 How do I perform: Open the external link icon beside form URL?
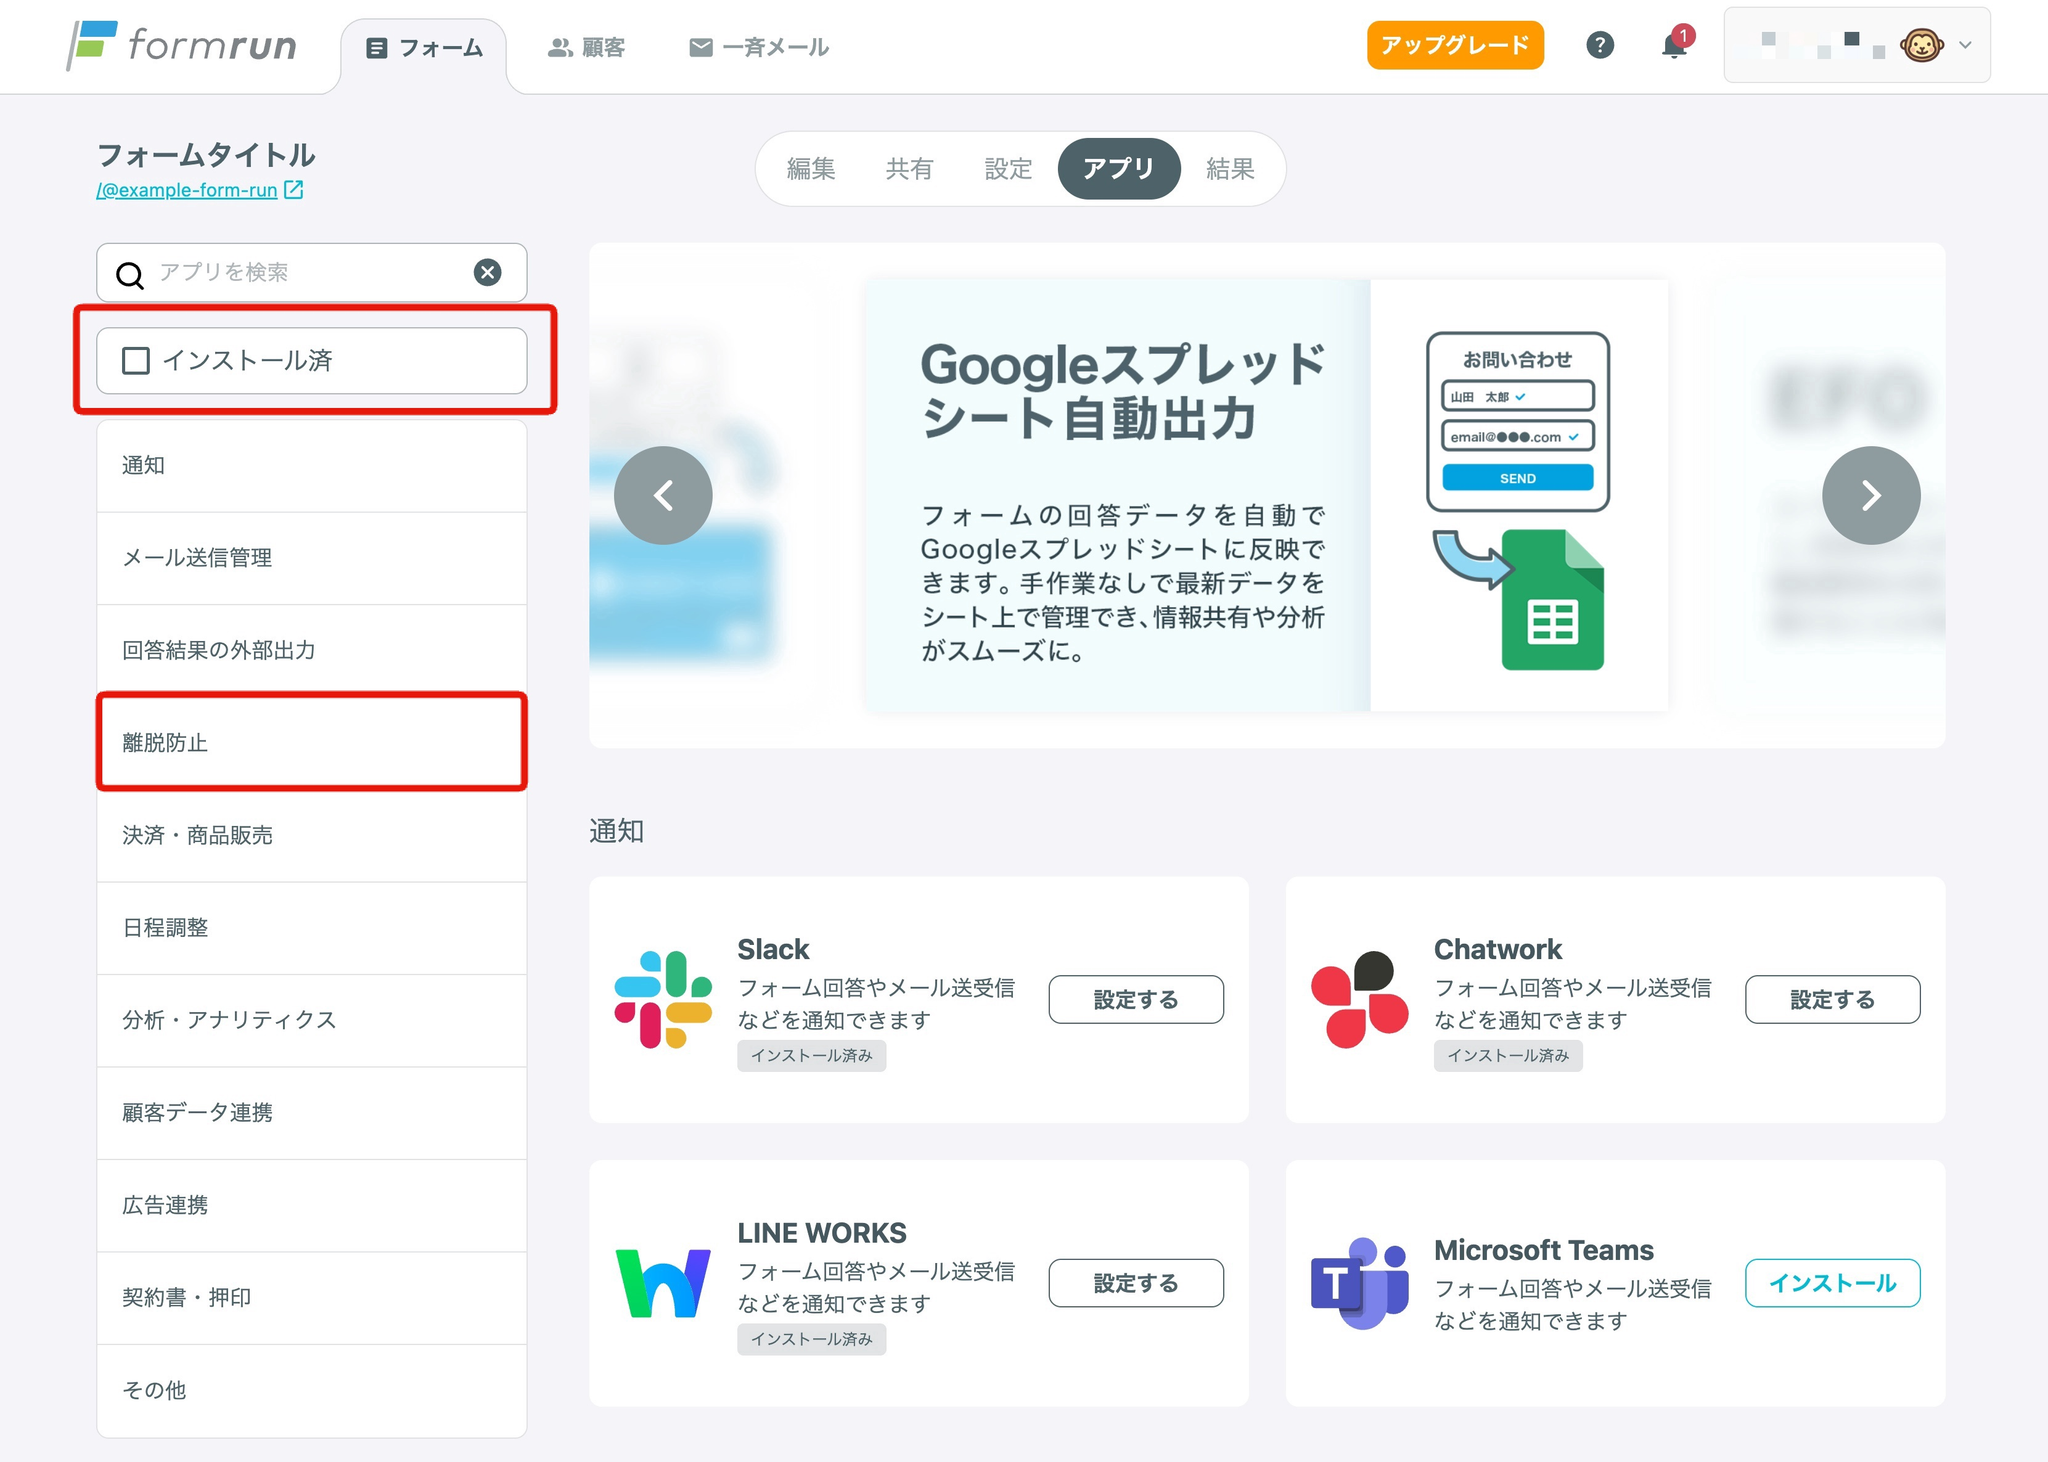[293, 190]
